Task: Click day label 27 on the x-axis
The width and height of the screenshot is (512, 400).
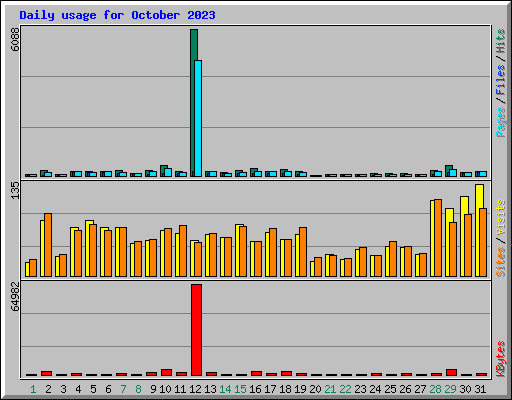Action: pyautogui.click(x=420, y=389)
